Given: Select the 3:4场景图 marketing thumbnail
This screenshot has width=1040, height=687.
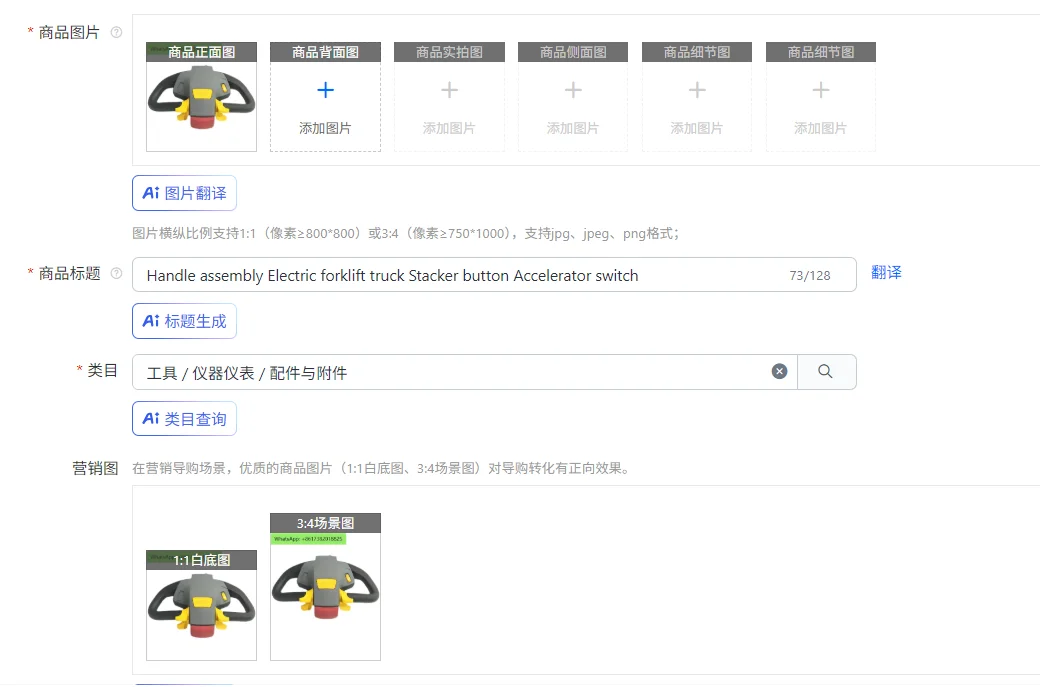Looking at the screenshot, I should pos(325,587).
